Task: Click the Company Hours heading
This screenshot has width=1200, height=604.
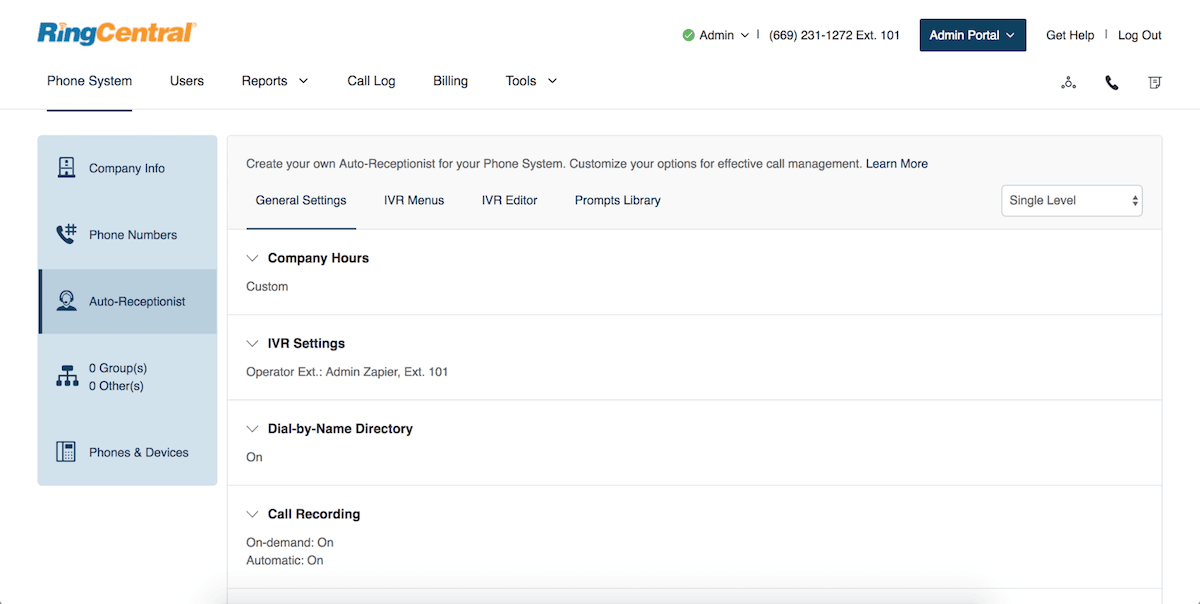Action: tap(318, 258)
